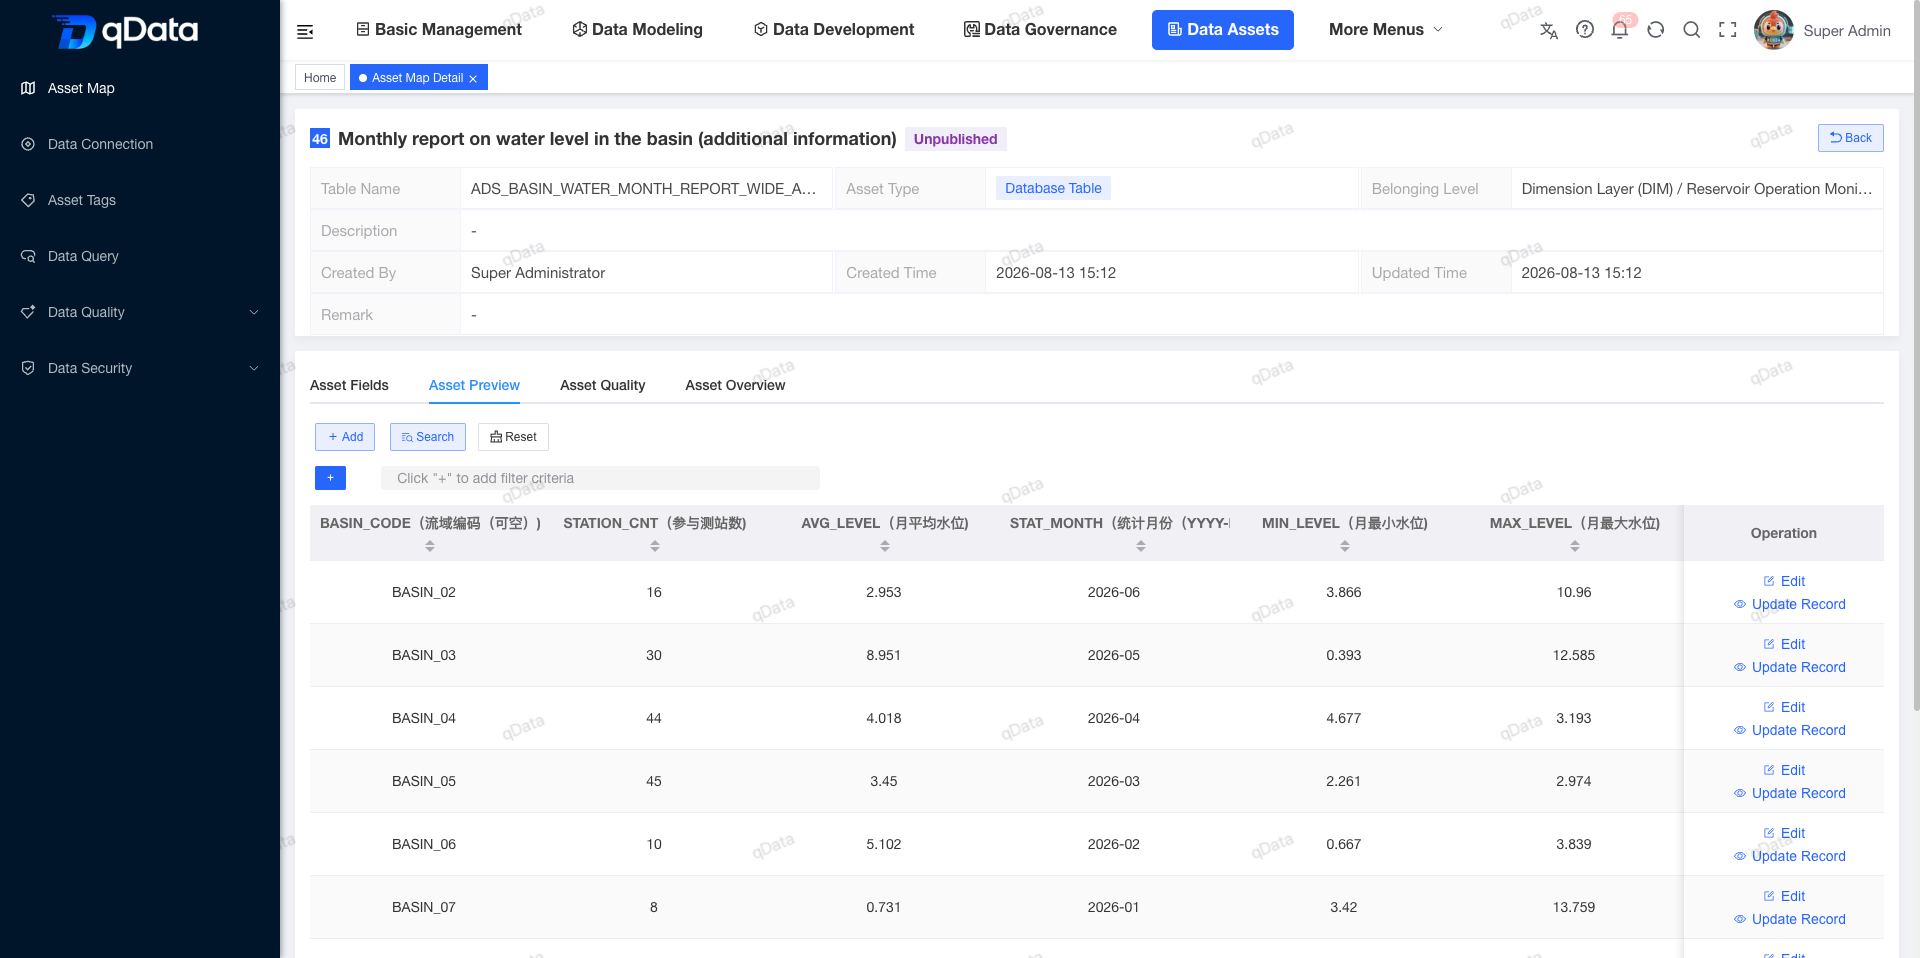
Task: Edit the BASIN_07 row
Action: (x=1784, y=896)
